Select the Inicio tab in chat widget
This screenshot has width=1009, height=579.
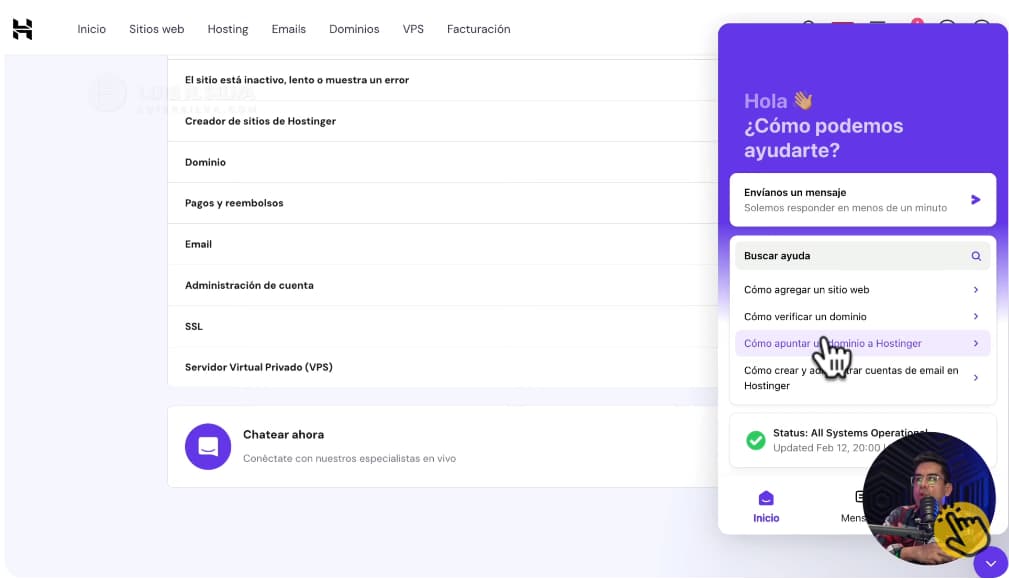[x=766, y=507]
